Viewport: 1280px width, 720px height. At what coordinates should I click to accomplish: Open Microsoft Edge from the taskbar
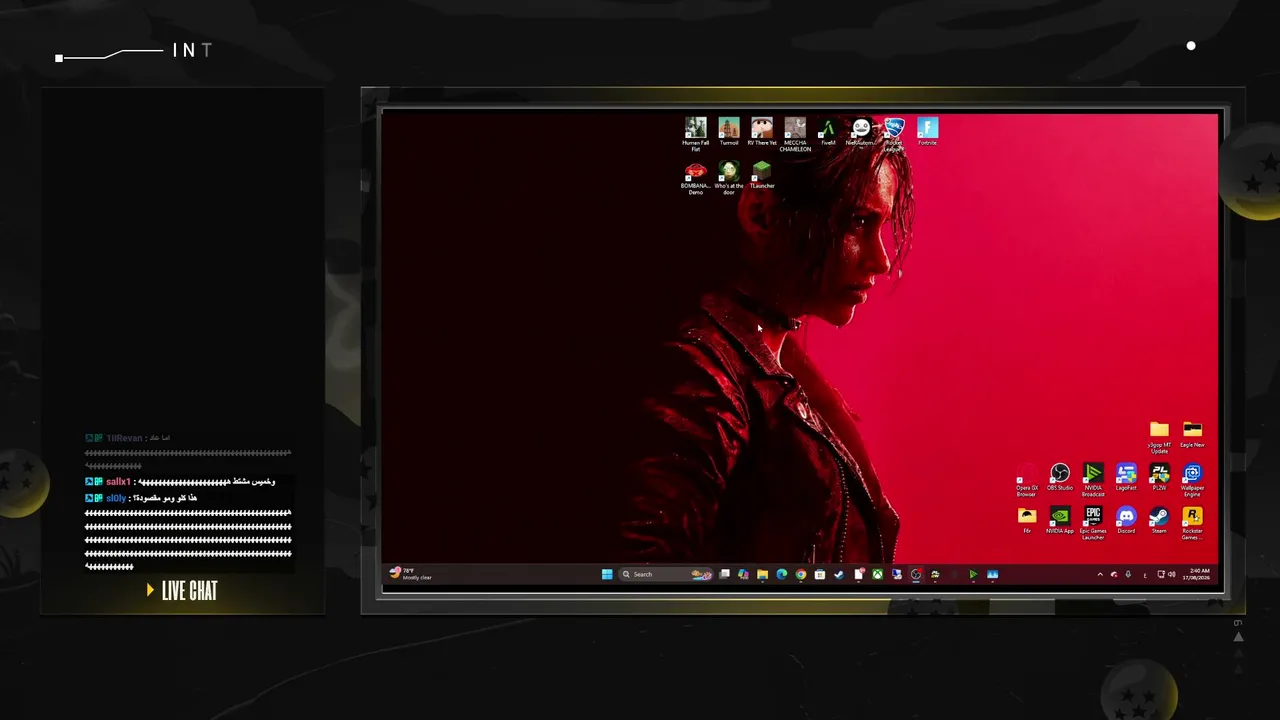pos(781,574)
